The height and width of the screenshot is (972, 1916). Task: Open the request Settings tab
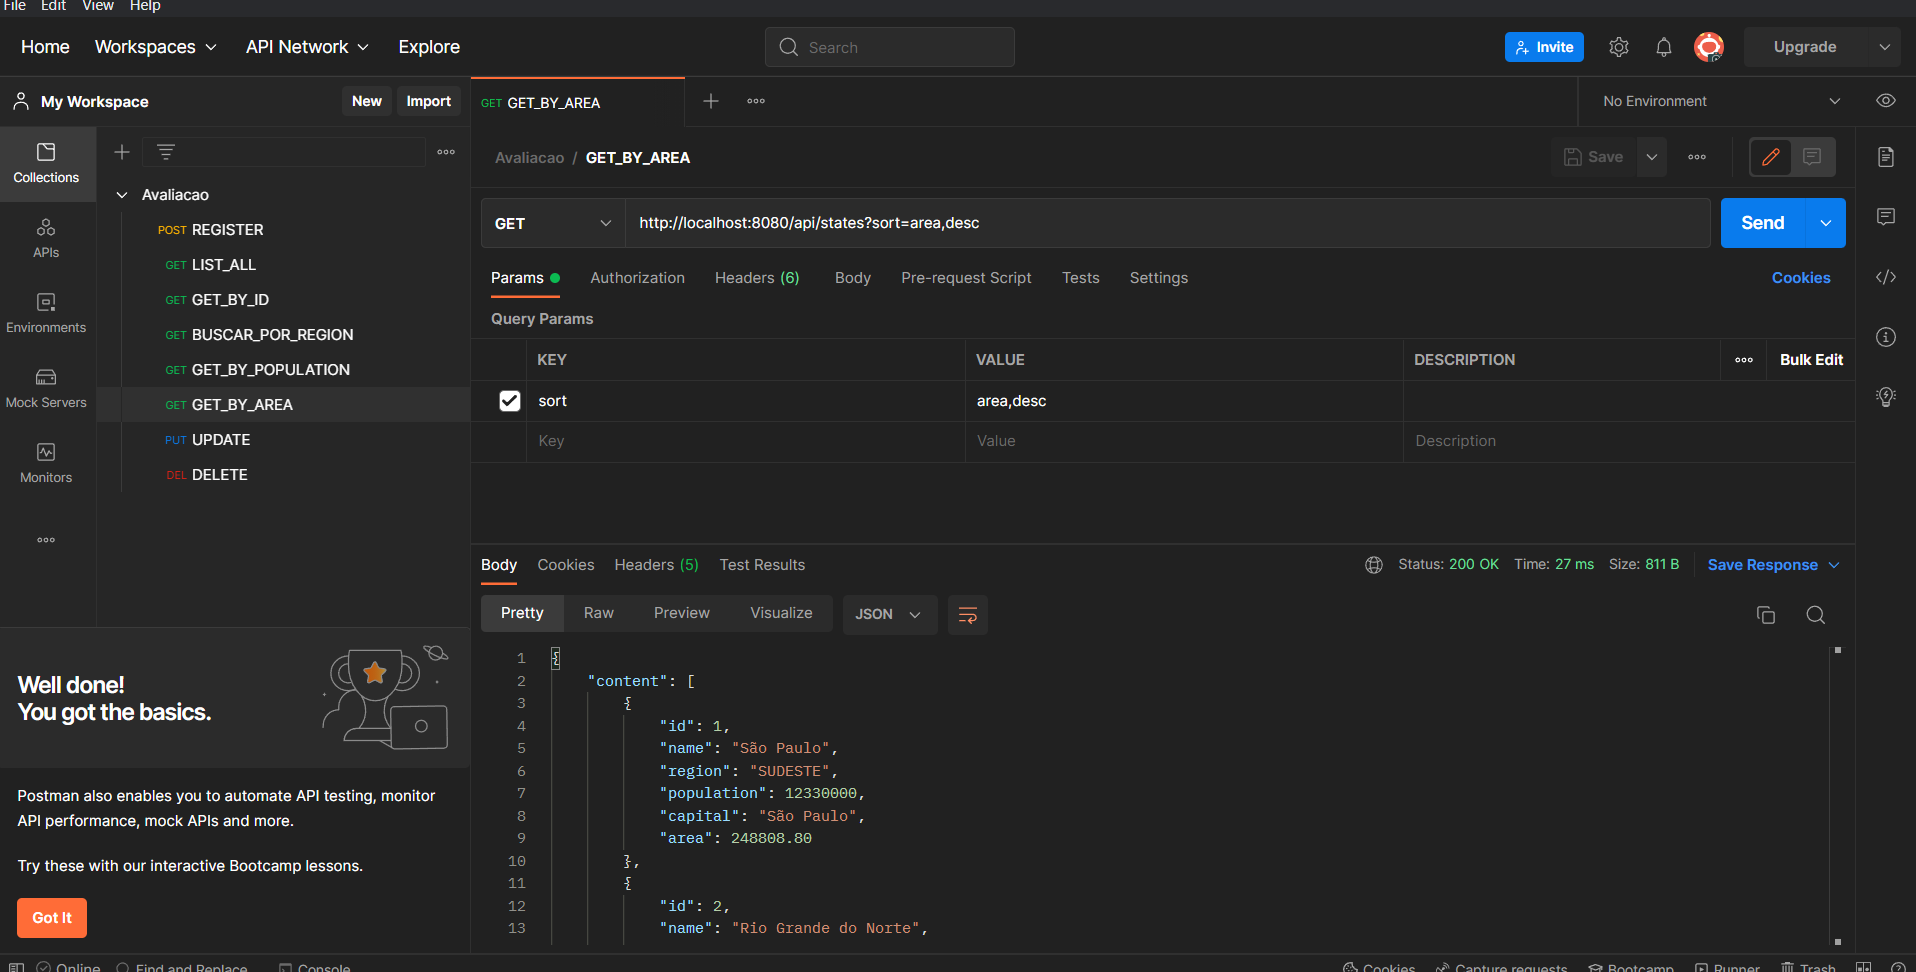coord(1159,278)
